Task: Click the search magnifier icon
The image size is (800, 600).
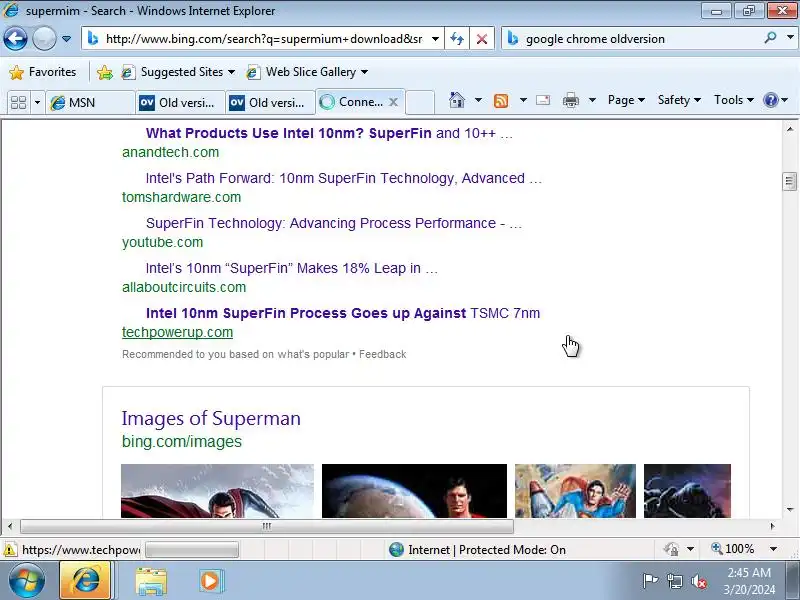Action: [770, 38]
